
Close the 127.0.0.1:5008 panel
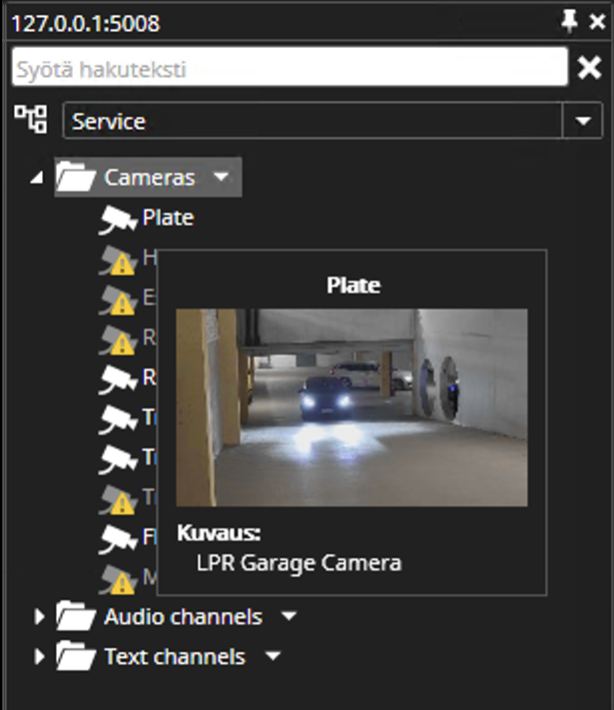click(597, 21)
